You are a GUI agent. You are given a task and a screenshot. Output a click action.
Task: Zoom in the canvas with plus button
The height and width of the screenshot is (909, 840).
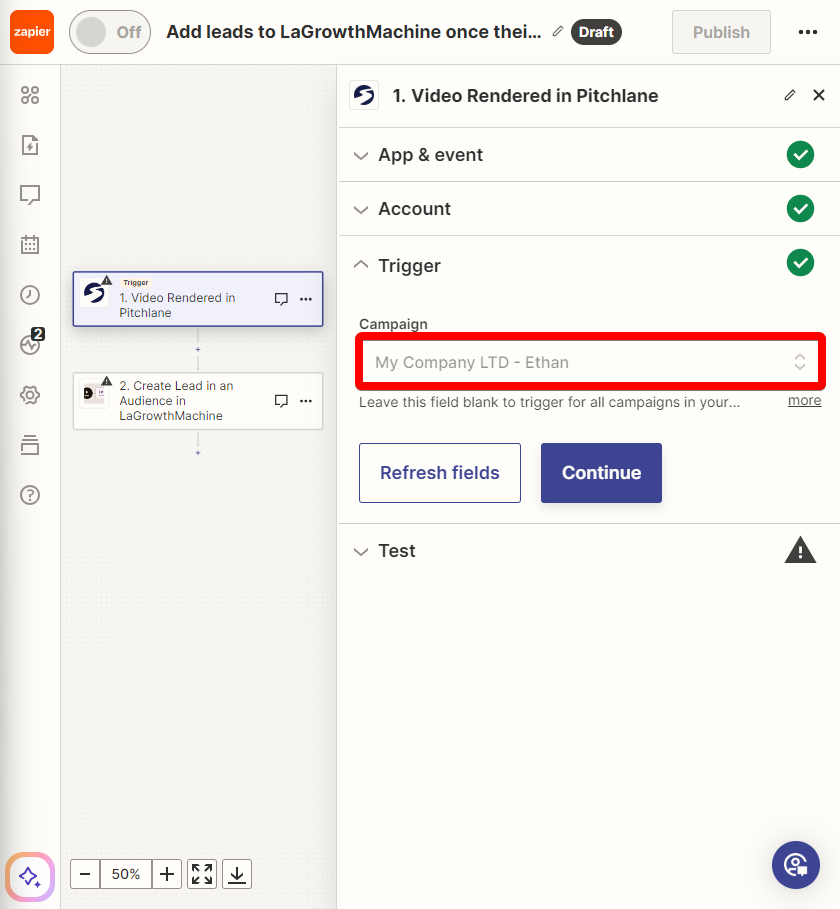(x=167, y=874)
